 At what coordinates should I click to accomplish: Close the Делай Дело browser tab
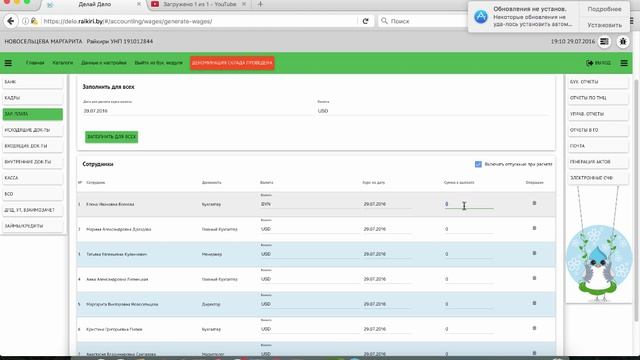tap(139, 4)
